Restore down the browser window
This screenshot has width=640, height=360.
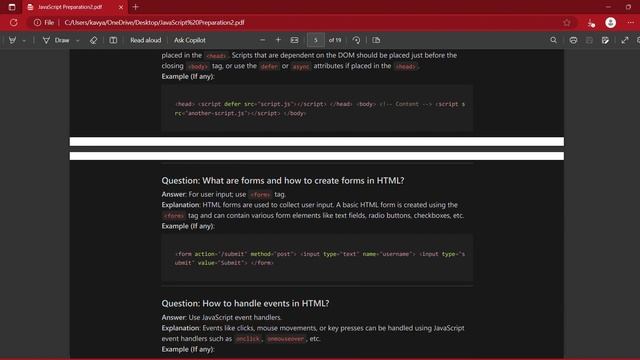pos(628,7)
